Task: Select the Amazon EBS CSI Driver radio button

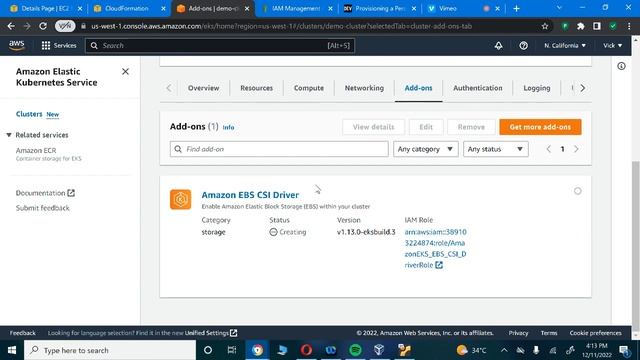Action: (578, 191)
